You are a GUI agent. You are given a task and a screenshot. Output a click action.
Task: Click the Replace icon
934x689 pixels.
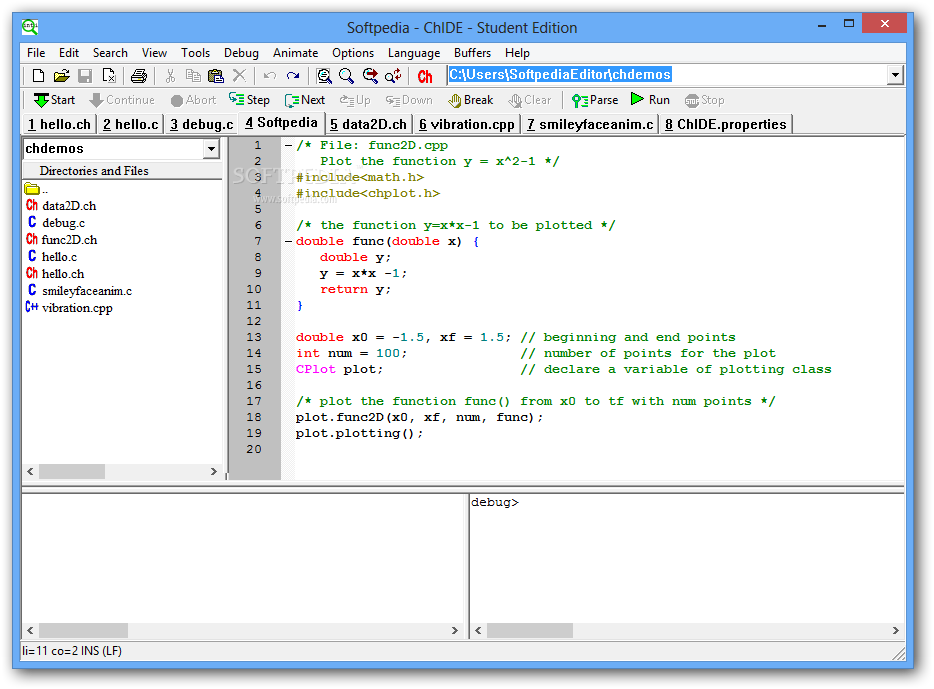393,76
